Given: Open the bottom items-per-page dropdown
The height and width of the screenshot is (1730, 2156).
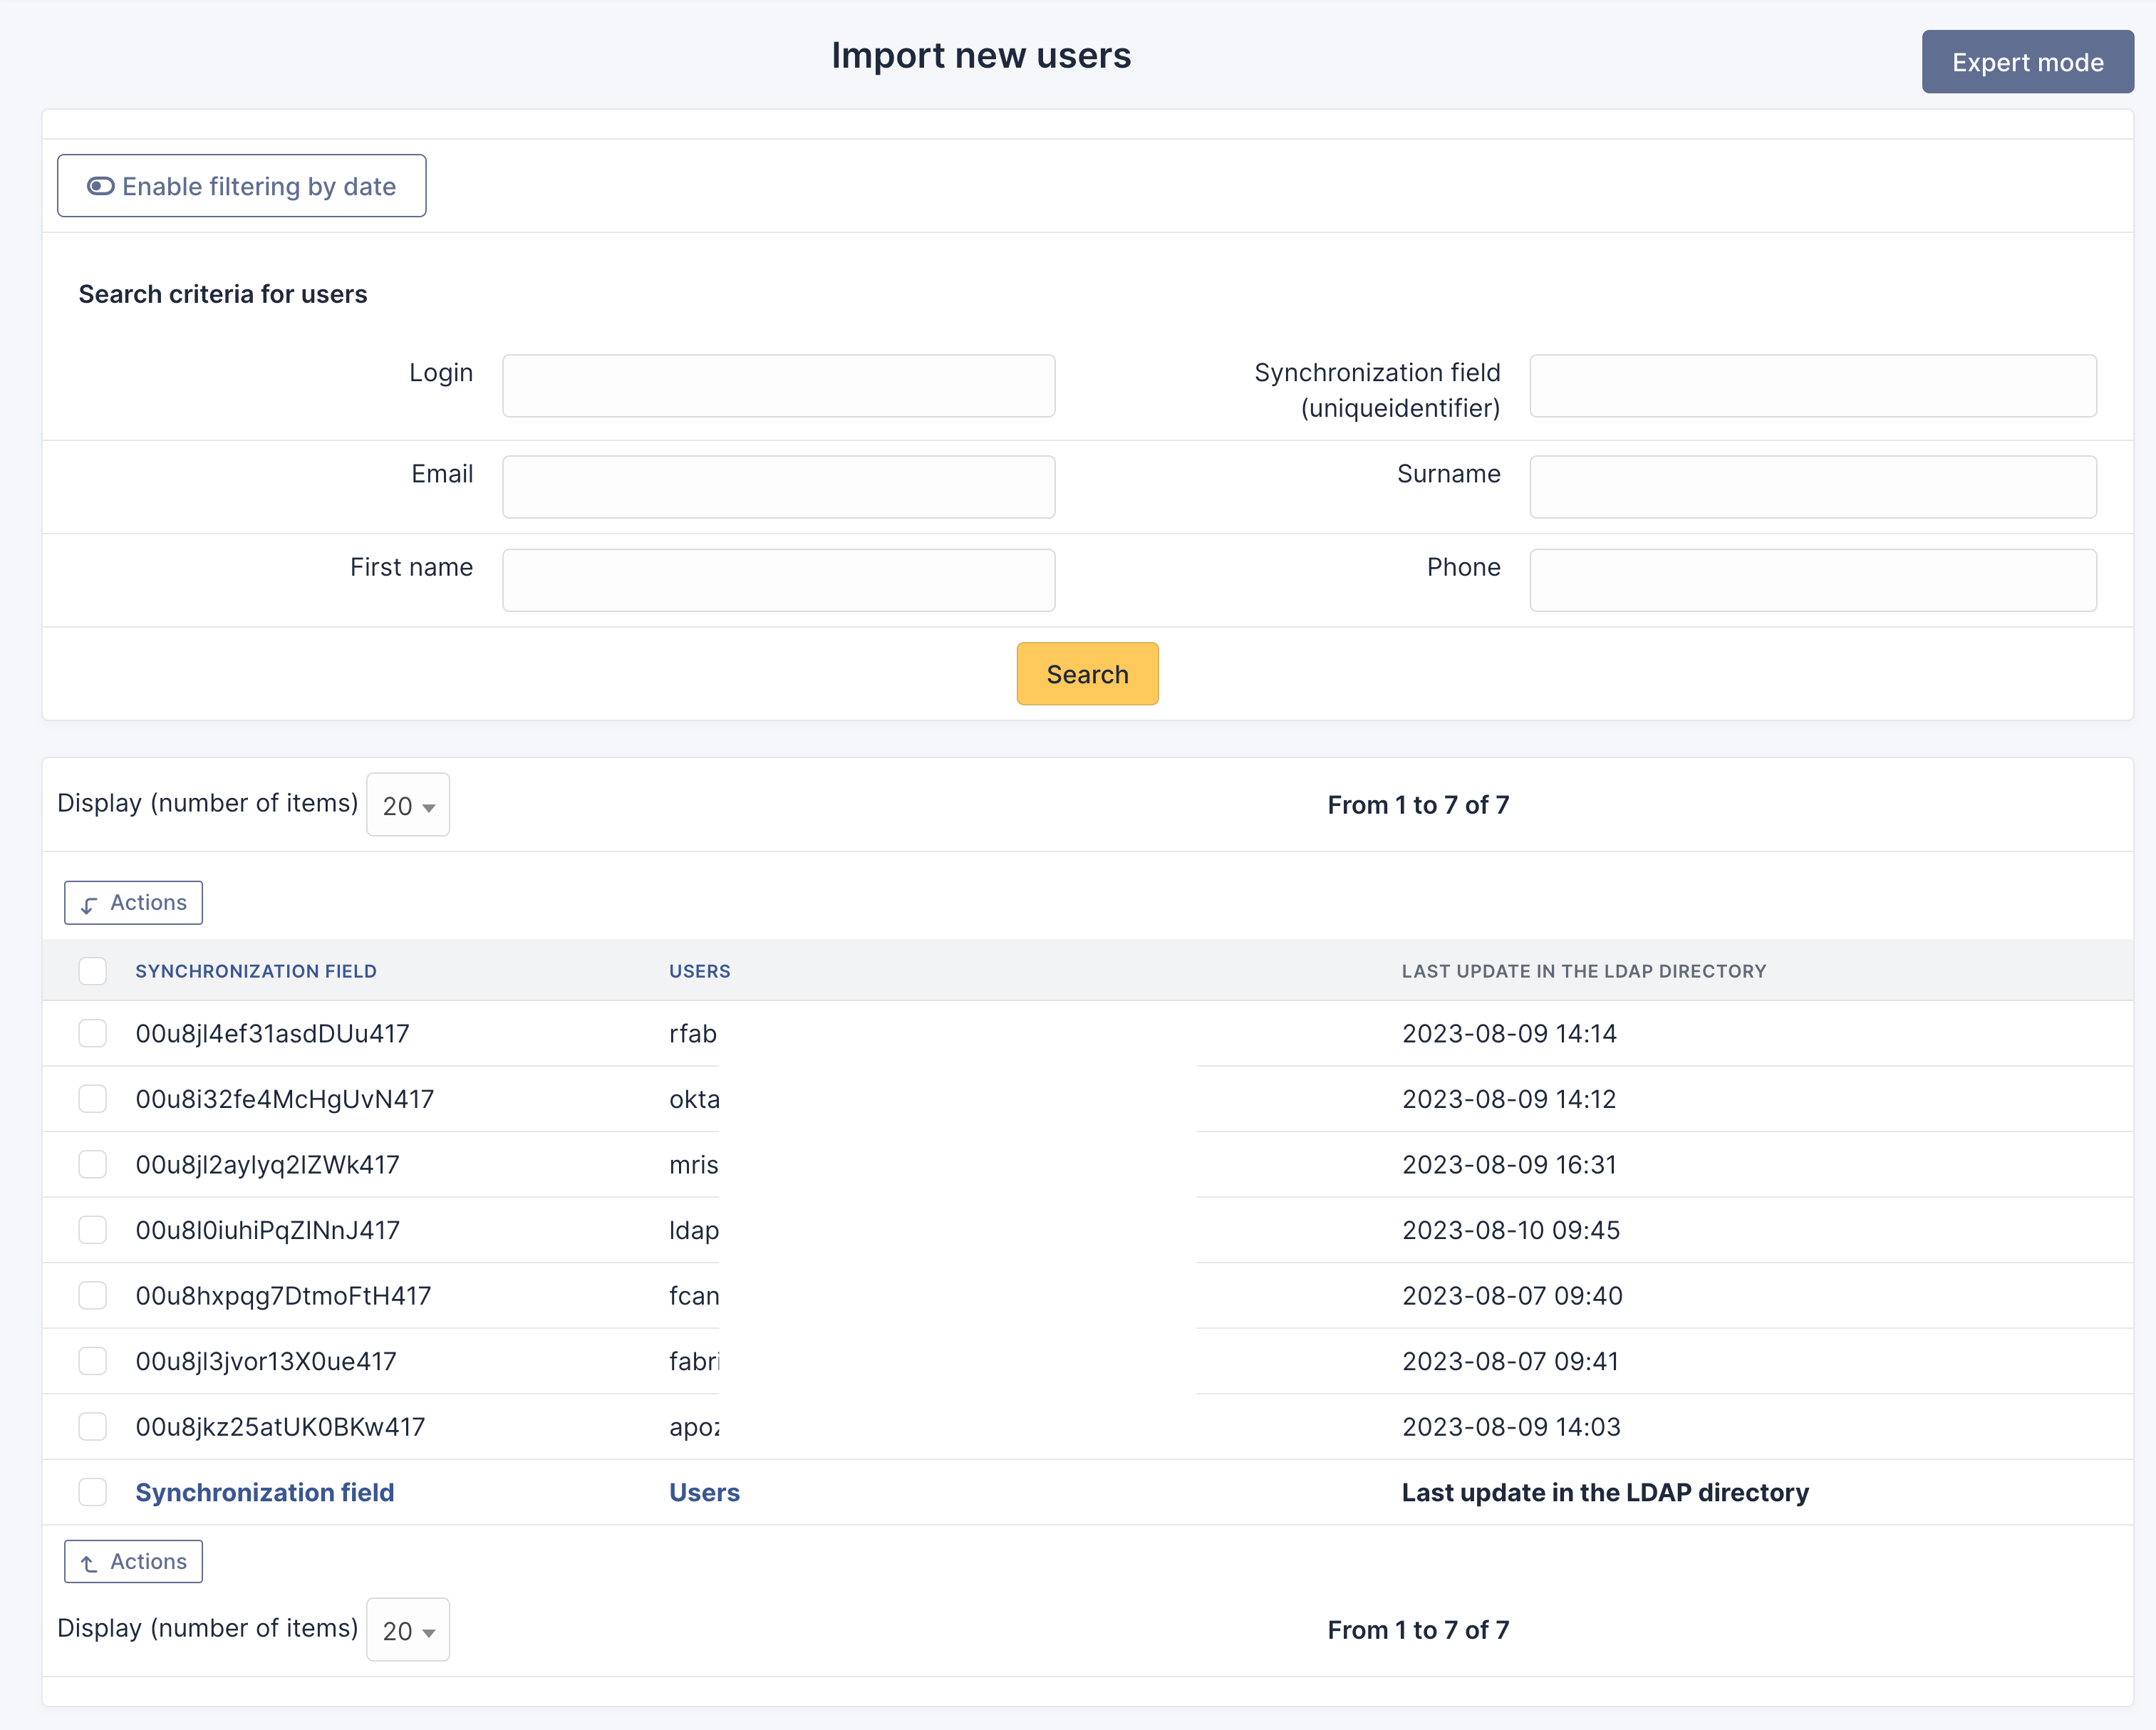Looking at the screenshot, I should click(x=408, y=1630).
